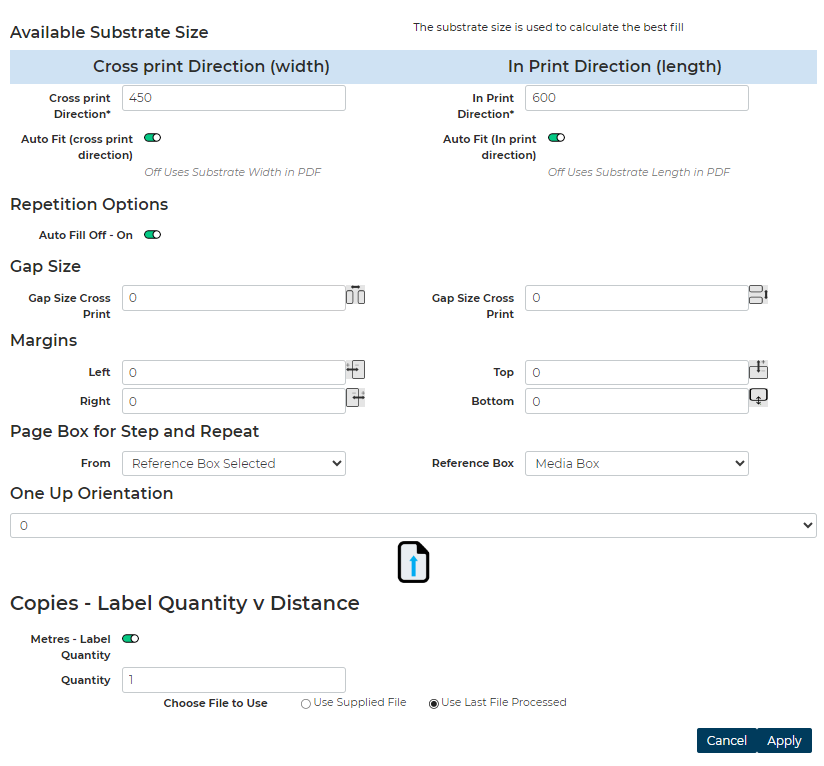Switch Metres - Label Quantity toggle
Screen dimensions: 824x766
130,638
